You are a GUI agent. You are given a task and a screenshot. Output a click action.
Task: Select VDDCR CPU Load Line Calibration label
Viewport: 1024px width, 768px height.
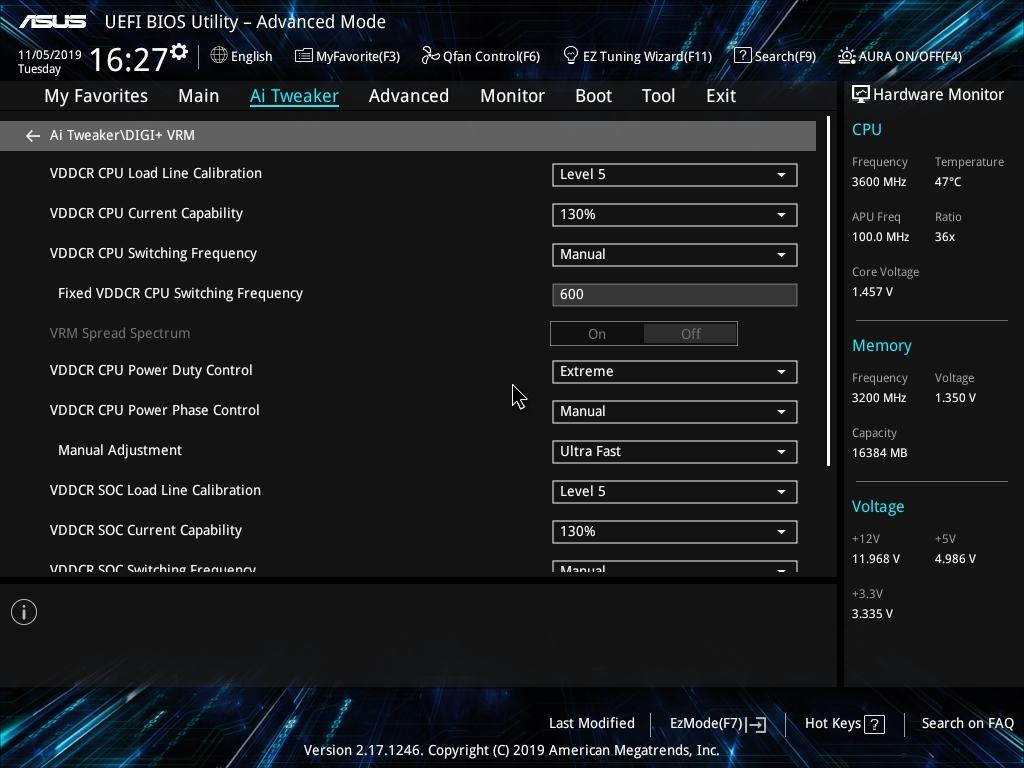click(155, 173)
